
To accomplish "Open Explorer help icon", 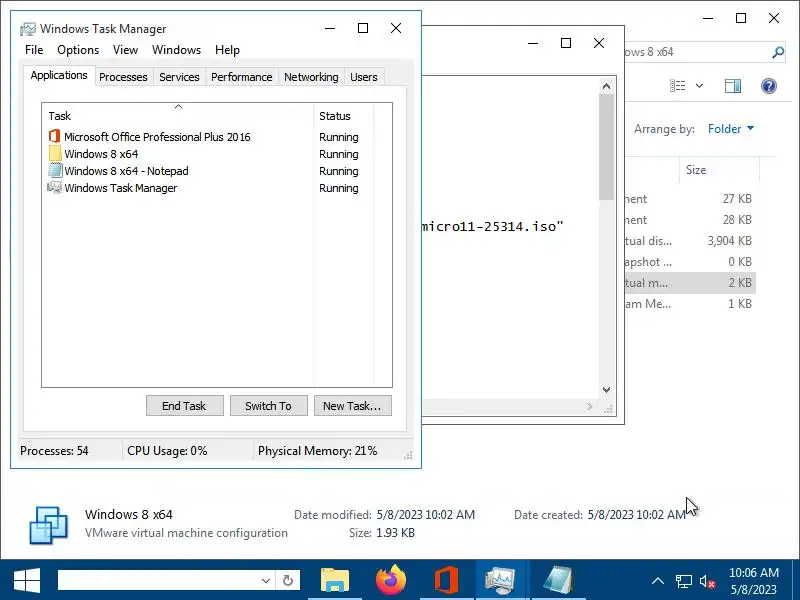I will 769,86.
